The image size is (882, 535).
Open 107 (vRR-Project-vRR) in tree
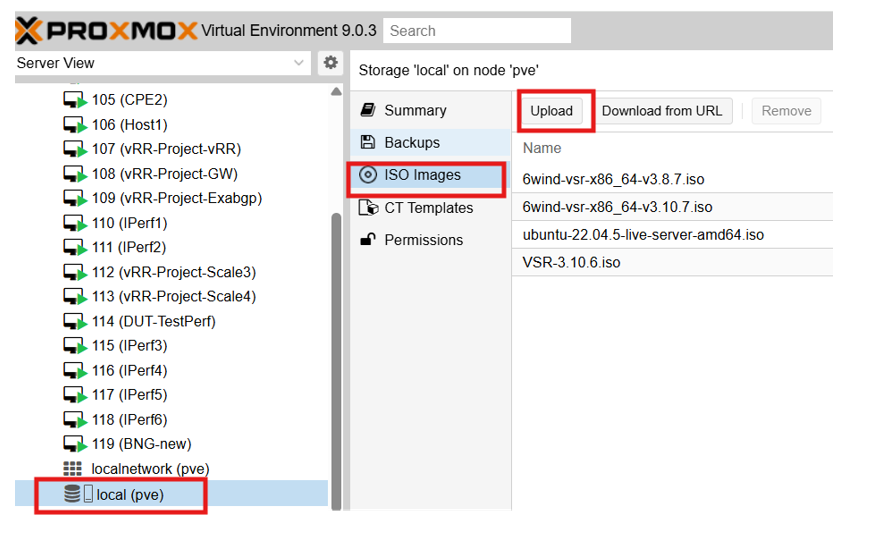tap(166, 149)
